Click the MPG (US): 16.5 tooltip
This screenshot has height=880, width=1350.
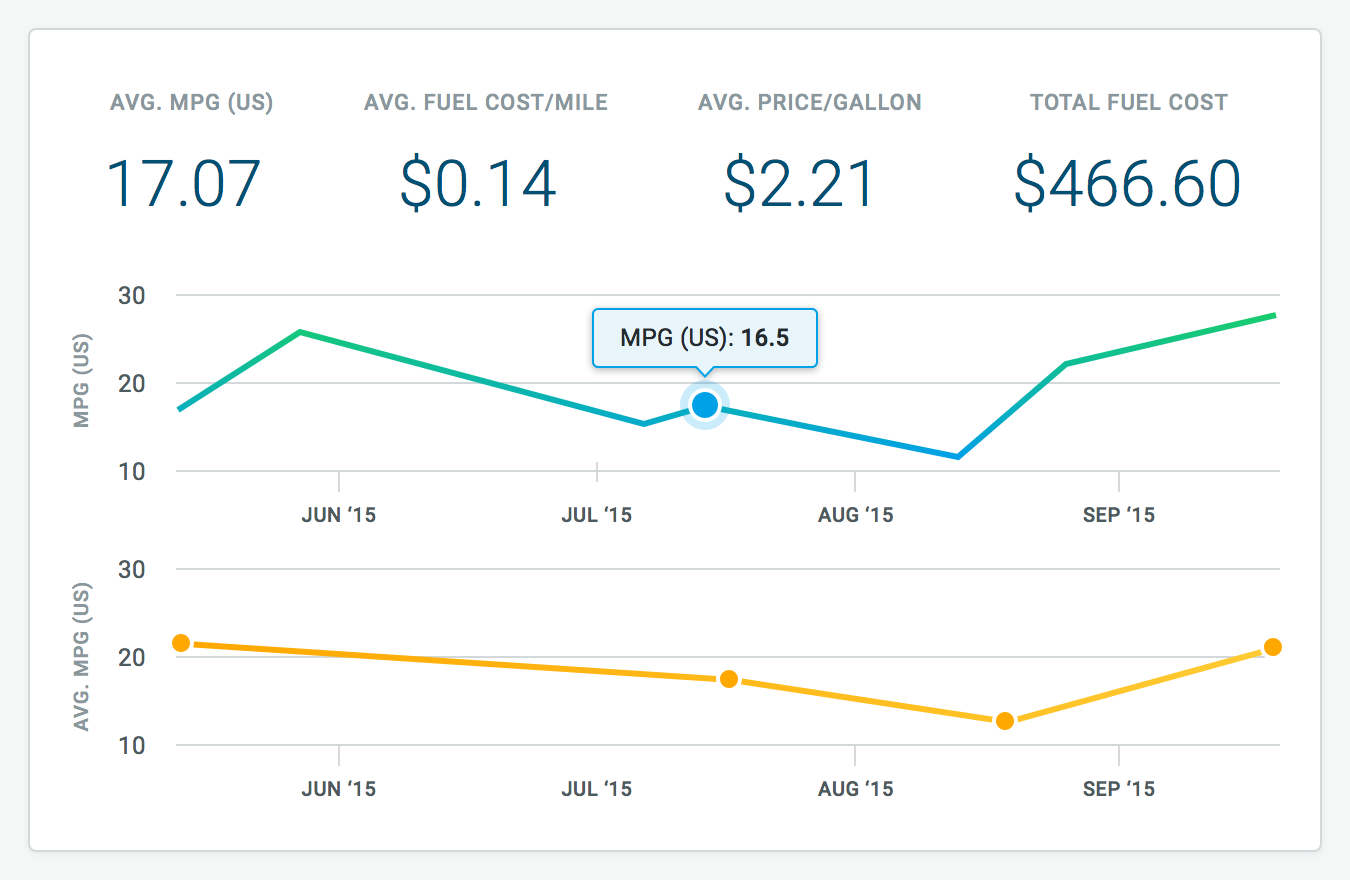tap(705, 338)
